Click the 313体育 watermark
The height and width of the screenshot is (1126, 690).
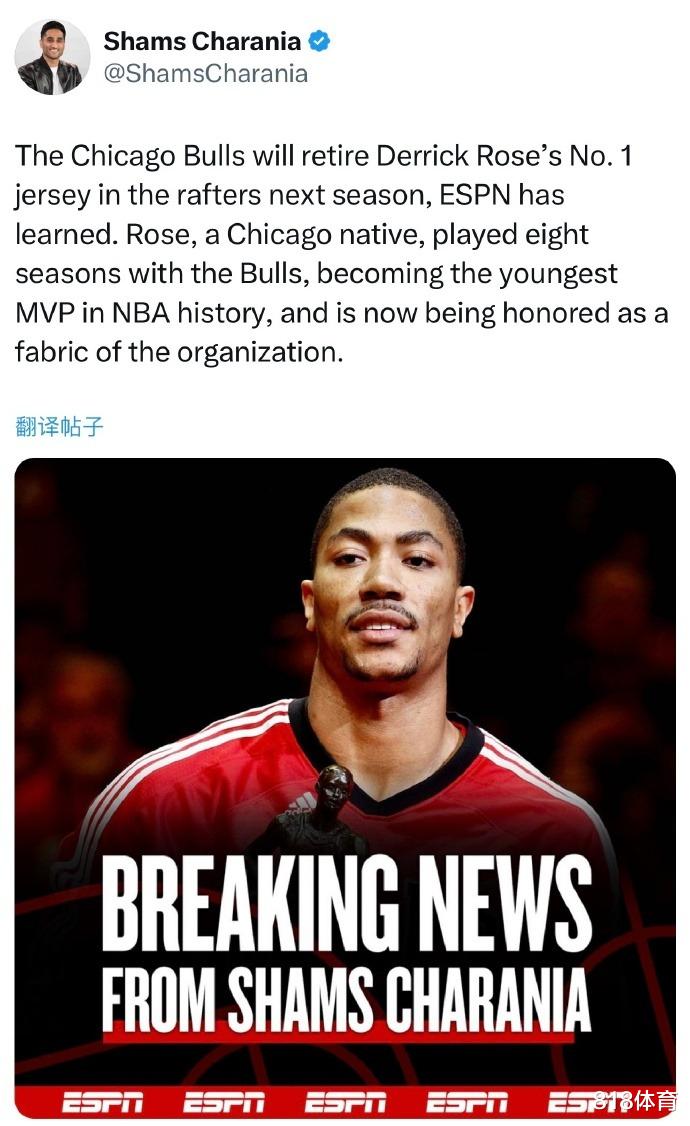(x=636, y=1101)
